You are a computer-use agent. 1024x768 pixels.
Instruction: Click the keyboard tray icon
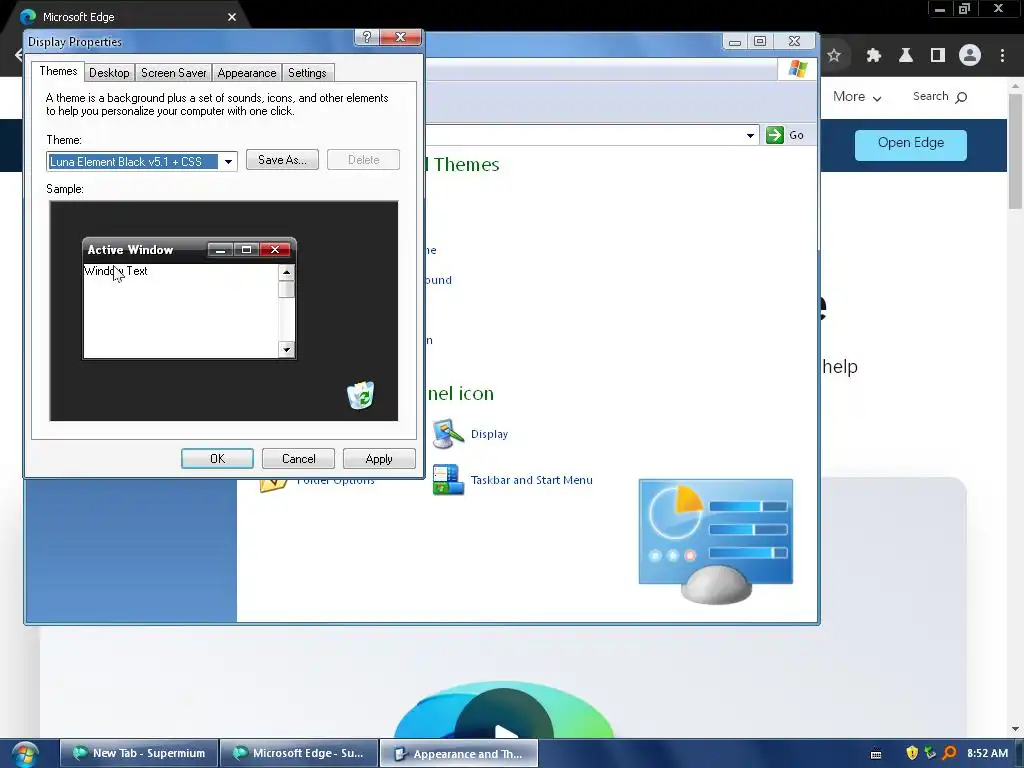tap(876, 754)
